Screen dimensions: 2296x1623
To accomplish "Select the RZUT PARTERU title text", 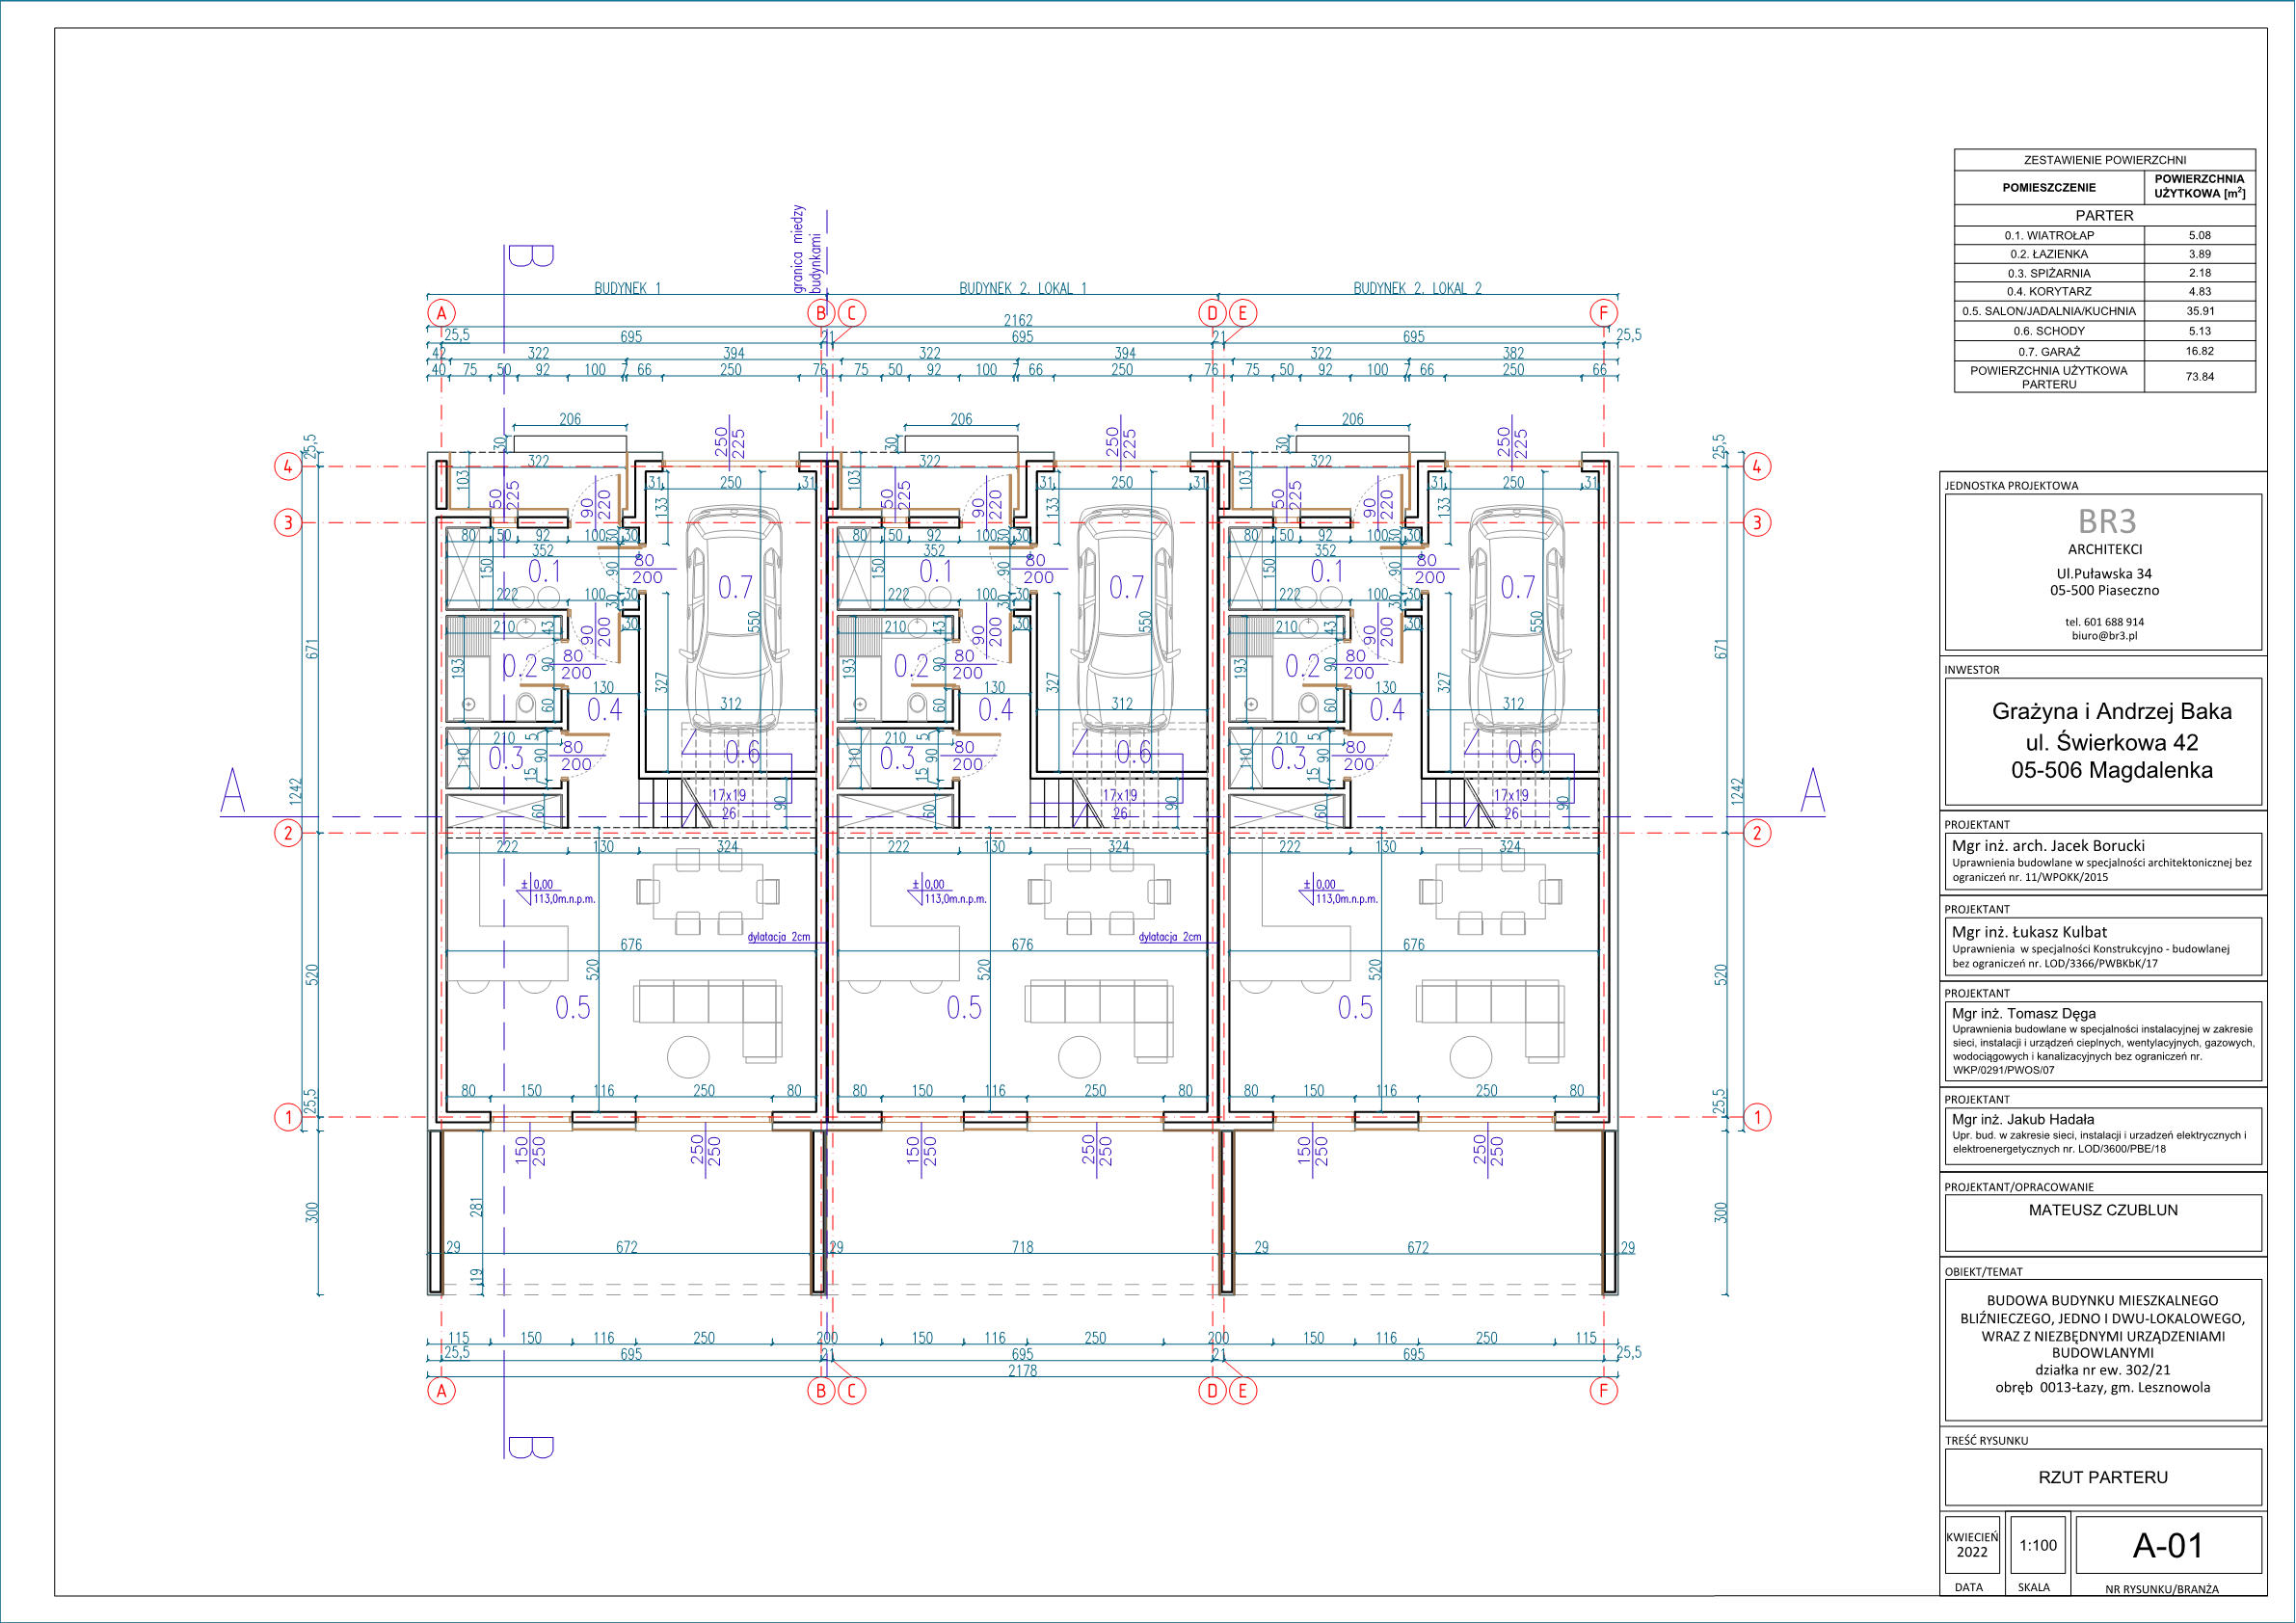I will [x=2102, y=1477].
